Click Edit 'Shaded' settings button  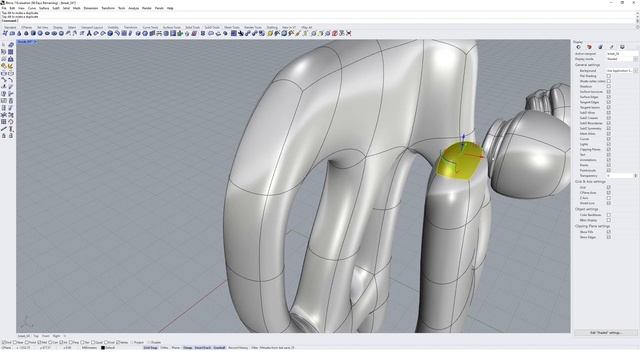(x=606, y=333)
